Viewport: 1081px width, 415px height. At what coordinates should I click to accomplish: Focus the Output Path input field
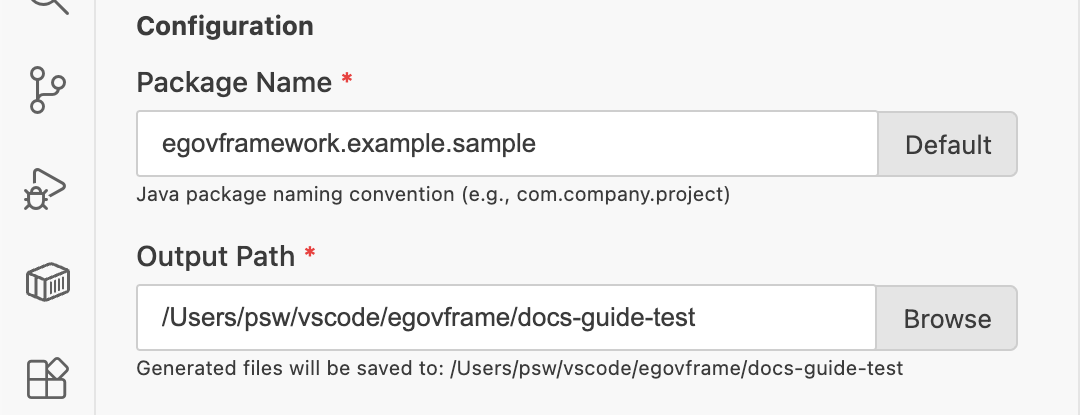780,319
